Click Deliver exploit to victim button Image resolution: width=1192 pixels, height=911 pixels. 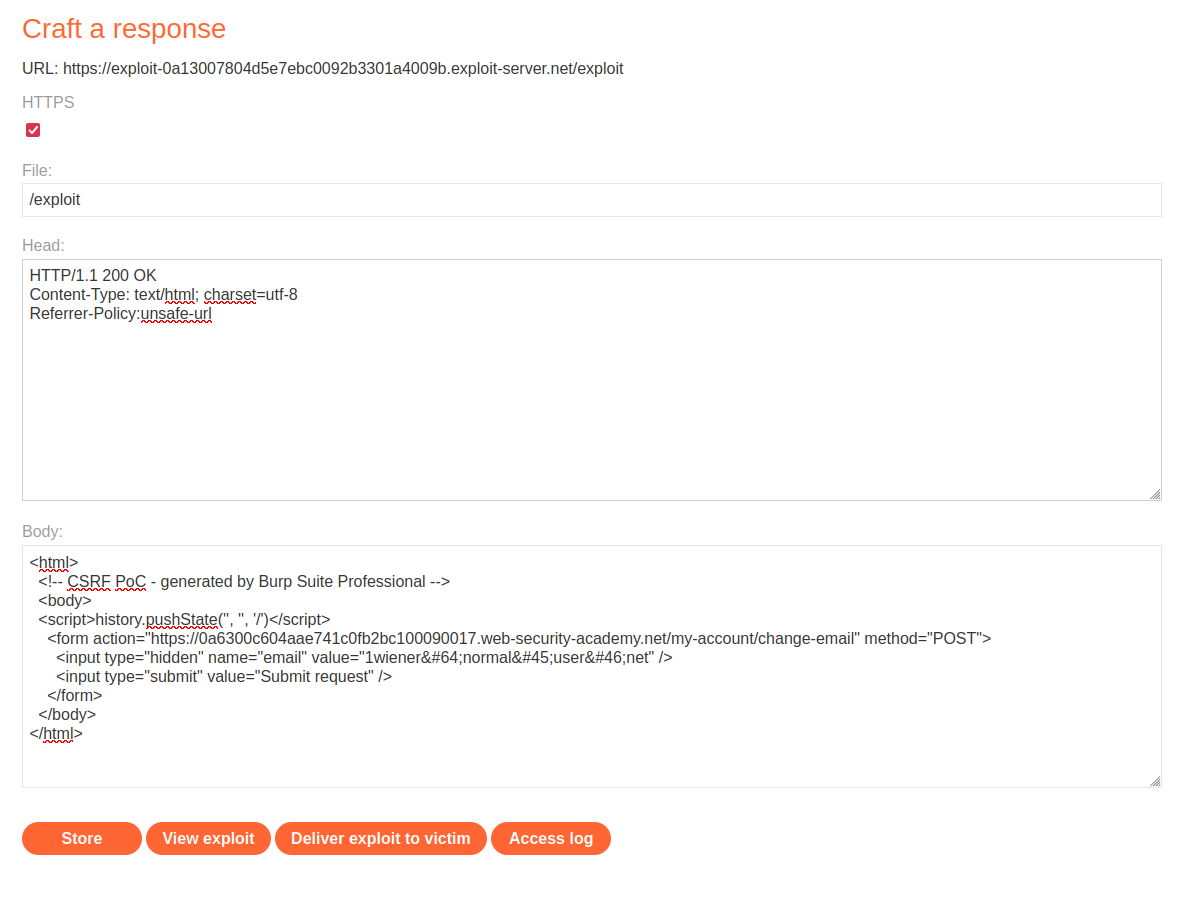[381, 838]
